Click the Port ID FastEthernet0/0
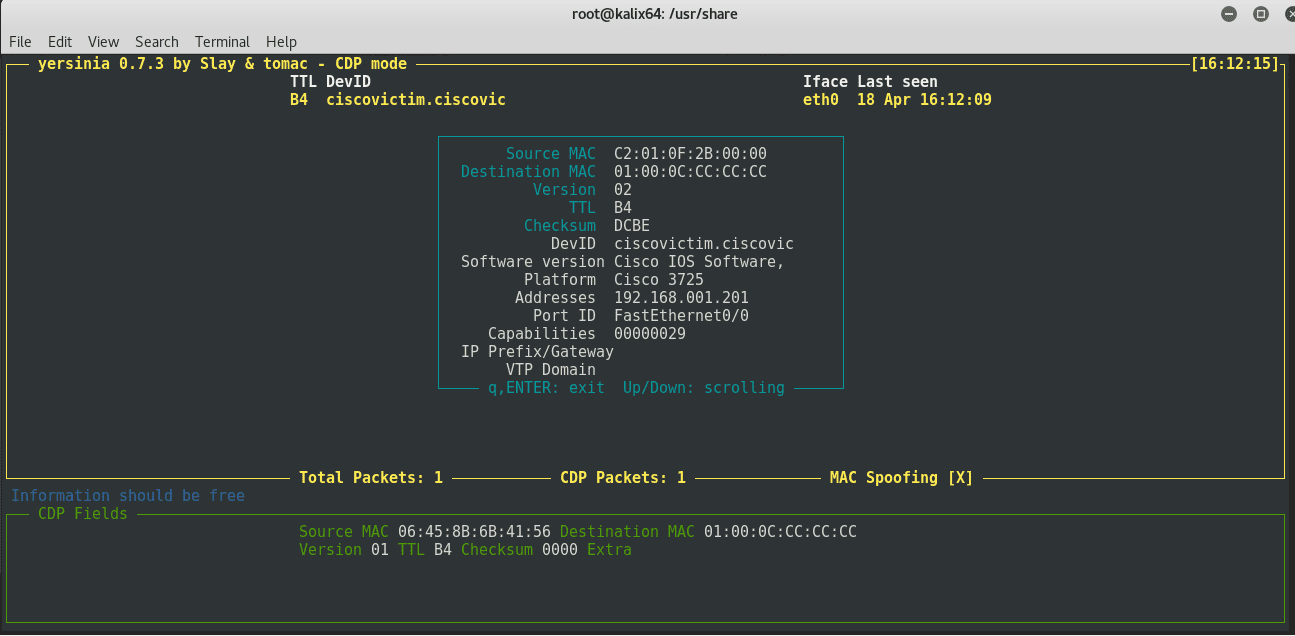Screen dimensions: 1295x636 [x=681, y=316]
